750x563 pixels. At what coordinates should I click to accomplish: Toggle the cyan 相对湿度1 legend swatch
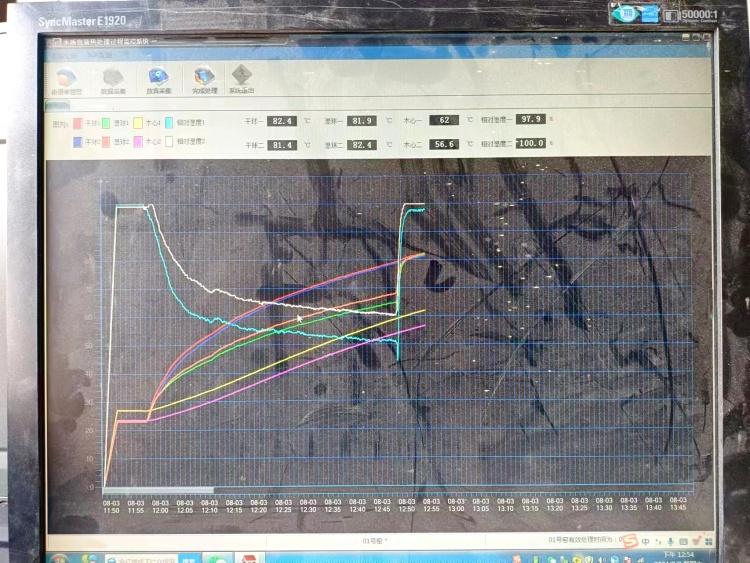click(168, 123)
